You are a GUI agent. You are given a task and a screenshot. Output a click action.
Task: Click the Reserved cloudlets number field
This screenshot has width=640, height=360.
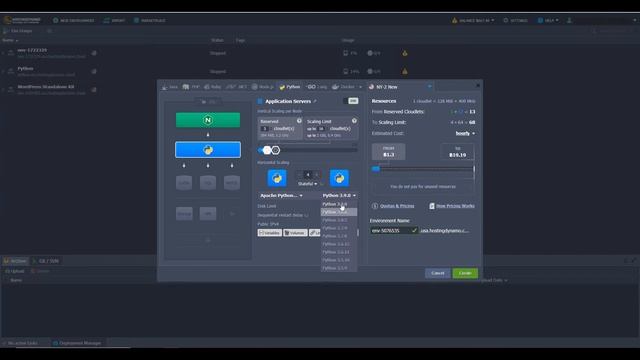(265, 129)
